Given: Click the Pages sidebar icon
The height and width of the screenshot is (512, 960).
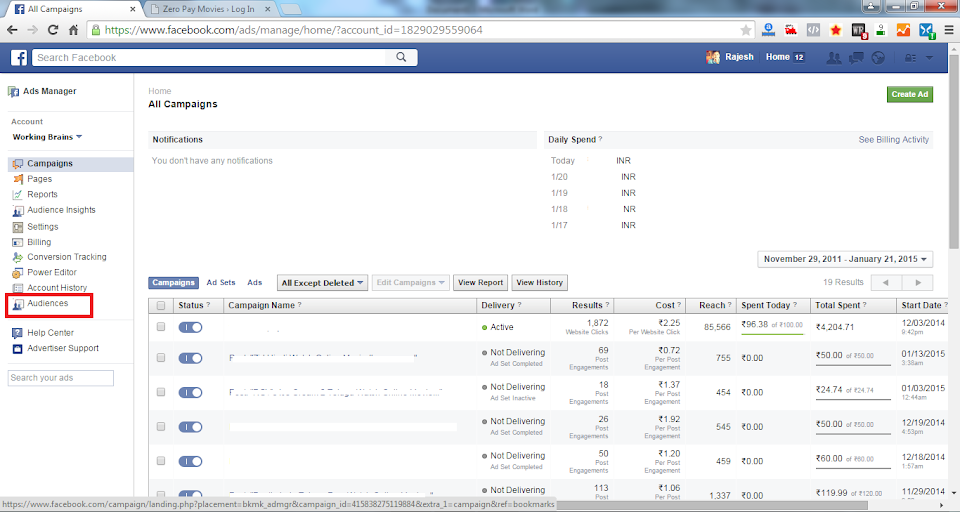Looking at the screenshot, I should coord(18,179).
